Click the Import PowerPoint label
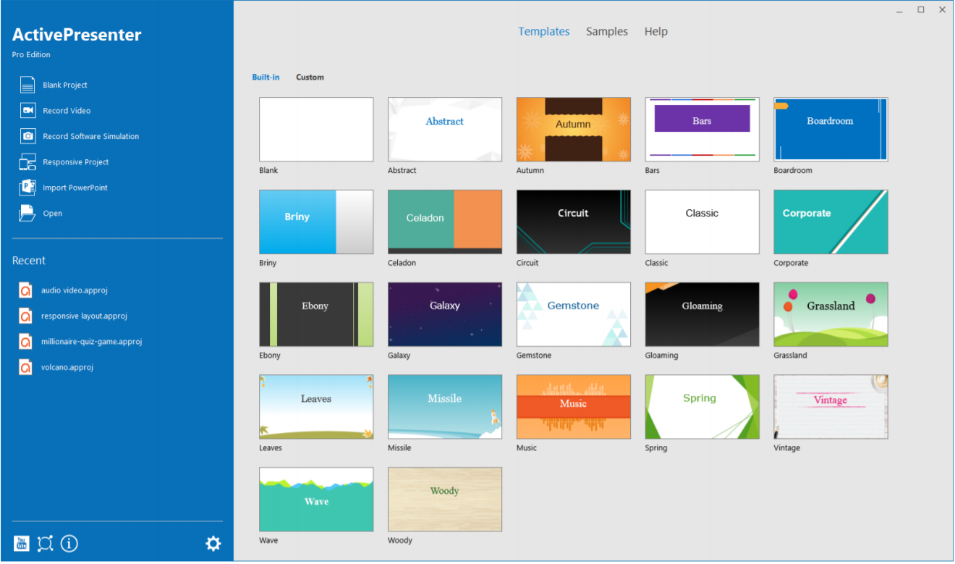 coord(75,188)
